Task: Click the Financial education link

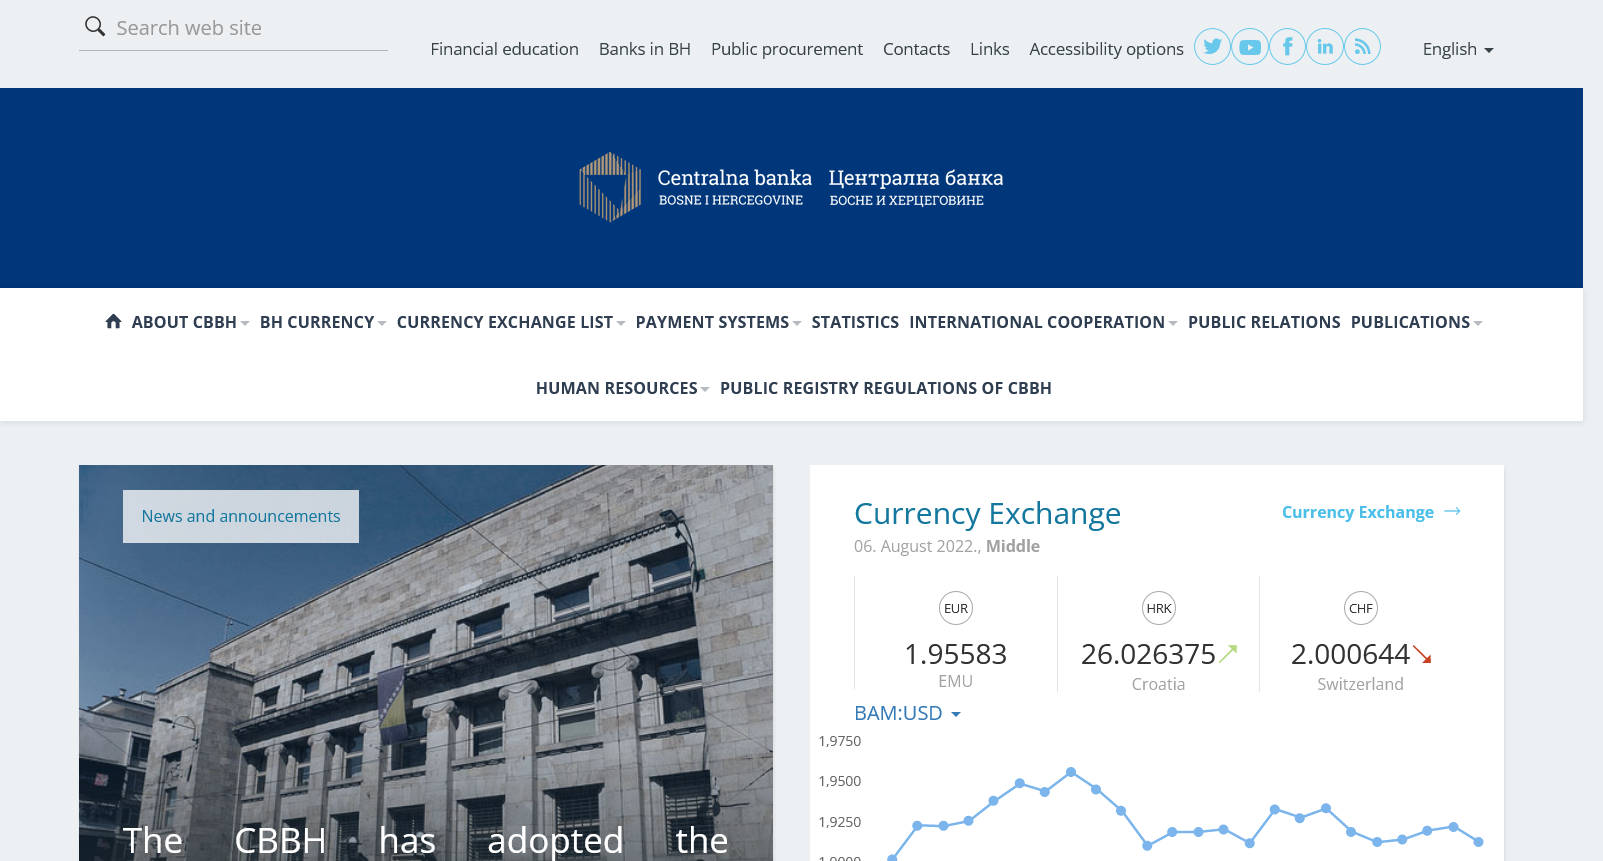Action: pos(504,49)
